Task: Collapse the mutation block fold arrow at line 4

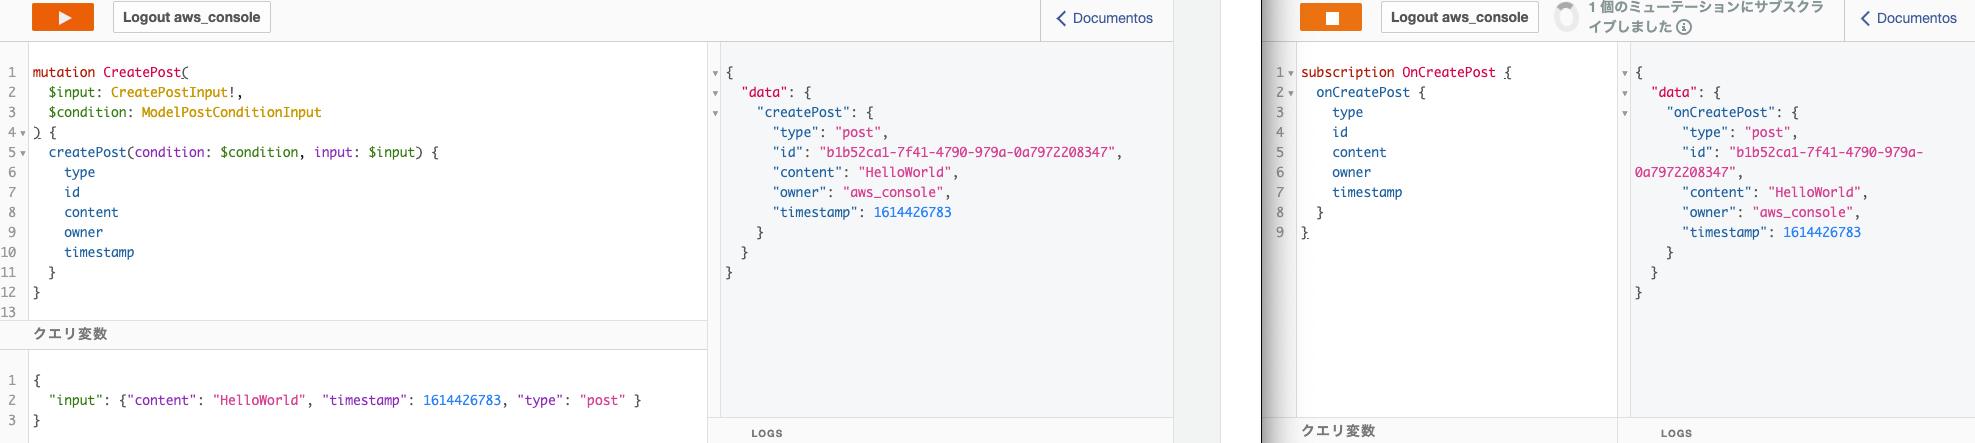Action: coord(23,133)
